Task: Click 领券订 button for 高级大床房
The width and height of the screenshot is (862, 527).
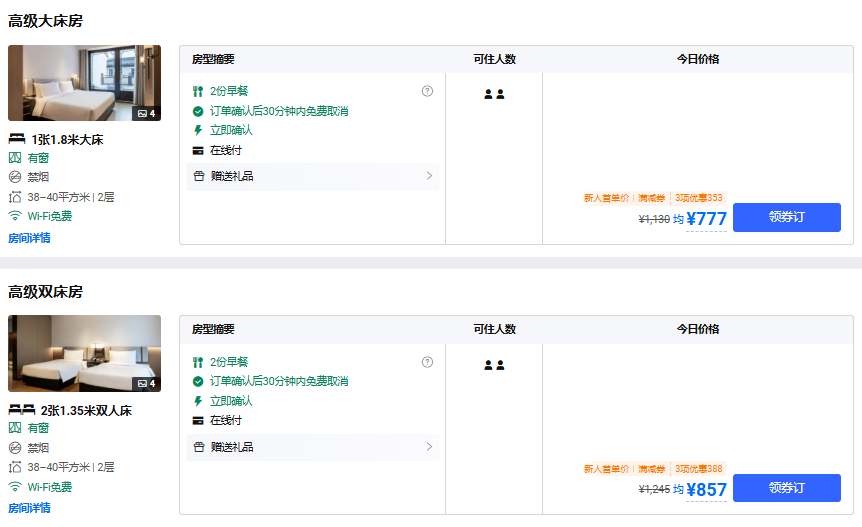Action: click(787, 217)
